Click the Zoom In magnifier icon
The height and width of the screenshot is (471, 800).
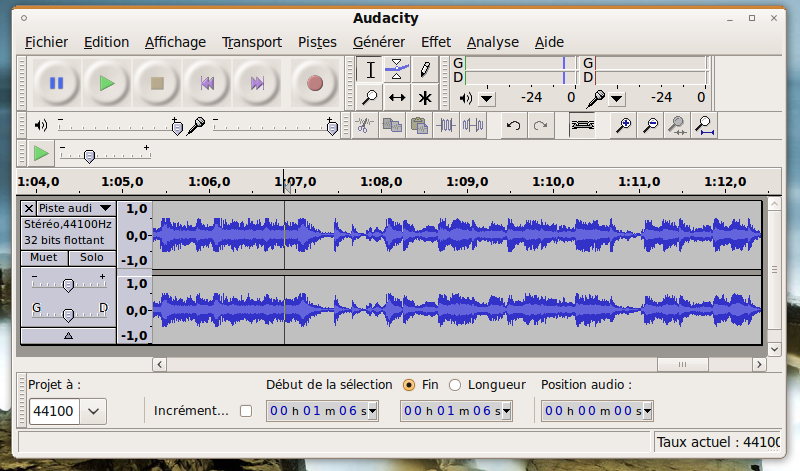(x=623, y=125)
